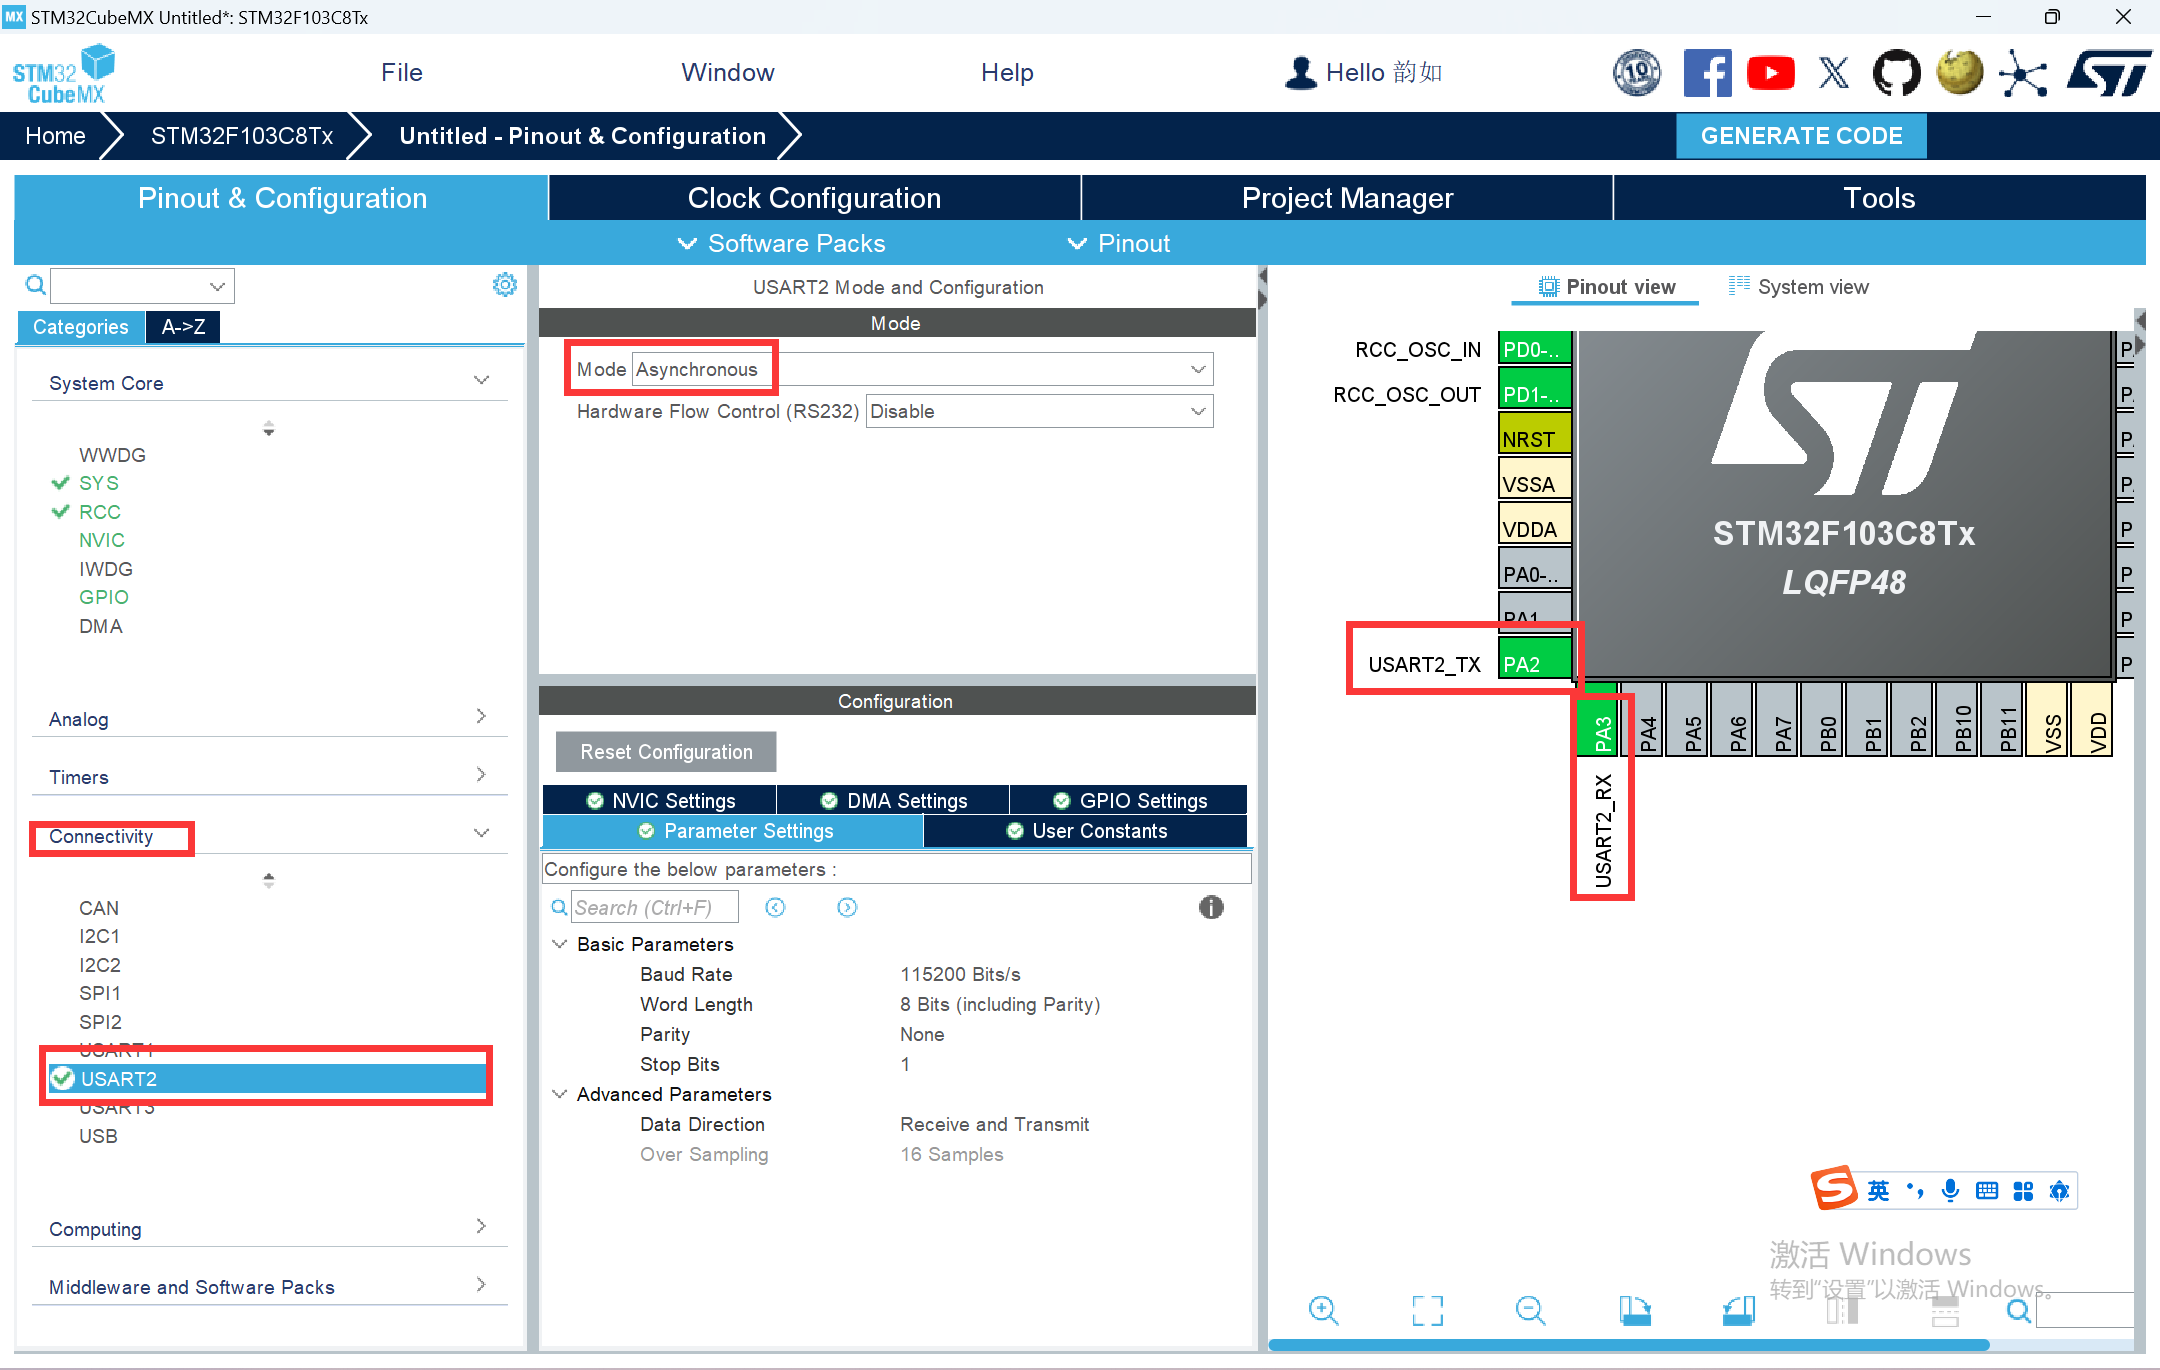The width and height of the screenshot is (2160, 1370).
Task: Open the gold globe icon in the header
Action: click(1960, 73)
